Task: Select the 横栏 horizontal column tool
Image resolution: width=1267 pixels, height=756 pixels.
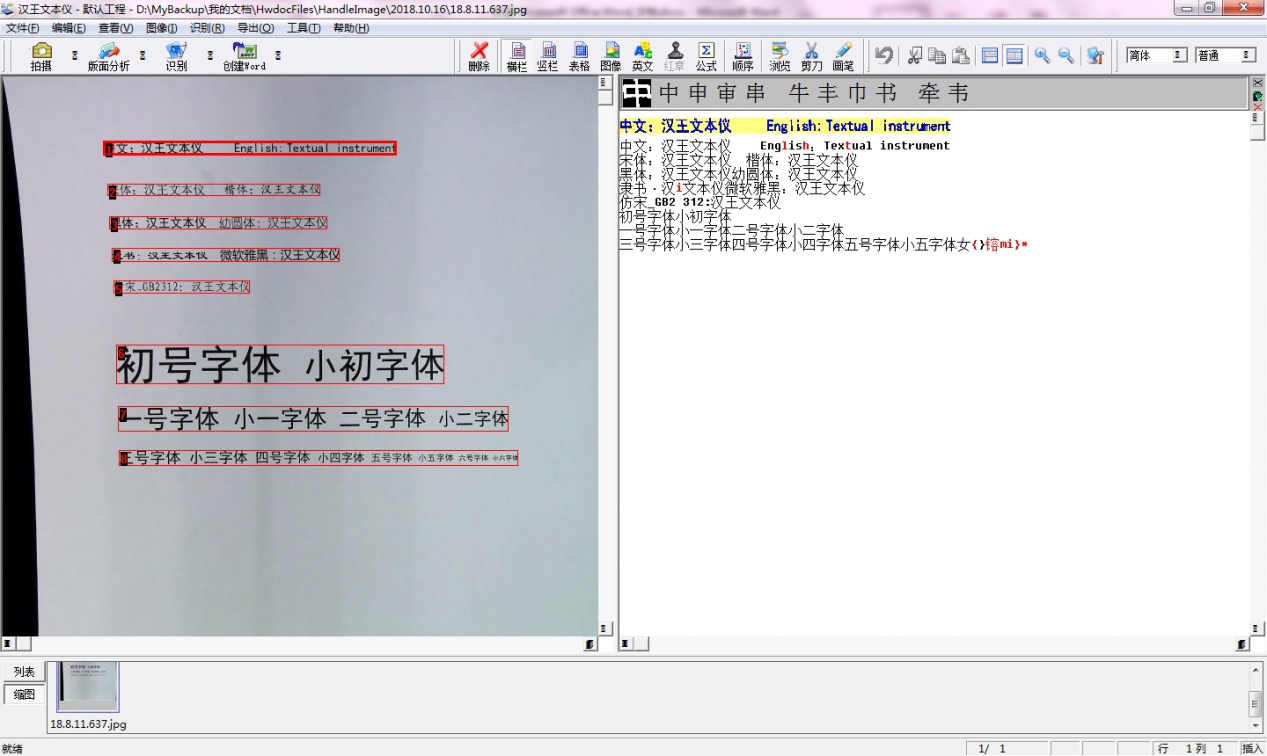Action: 516,56
